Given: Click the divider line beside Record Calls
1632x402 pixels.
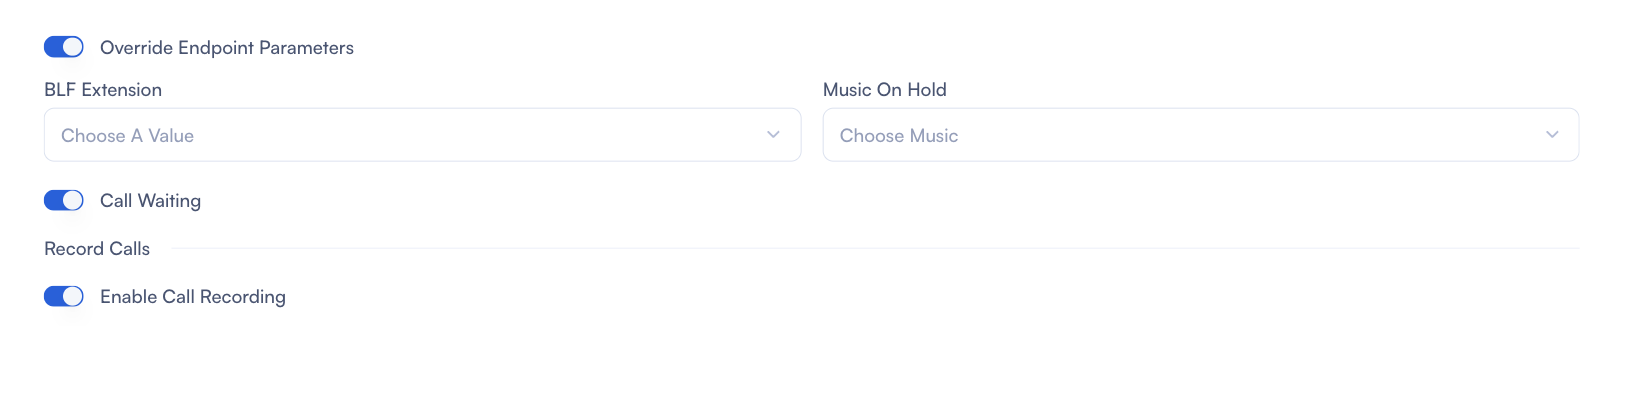Looking at the screenshot, I should click(875, 248).
